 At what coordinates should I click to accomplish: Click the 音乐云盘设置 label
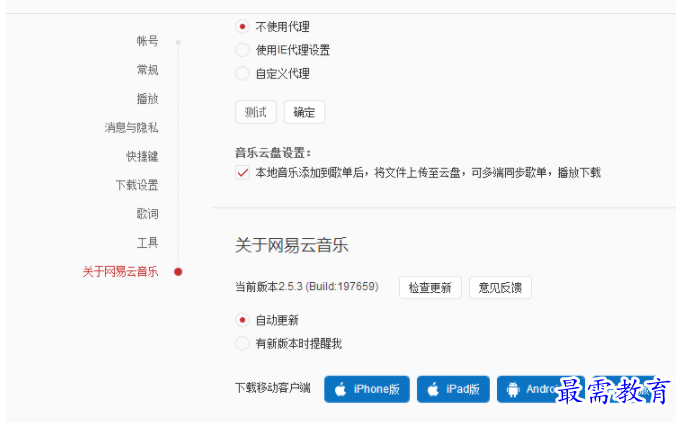273,153
